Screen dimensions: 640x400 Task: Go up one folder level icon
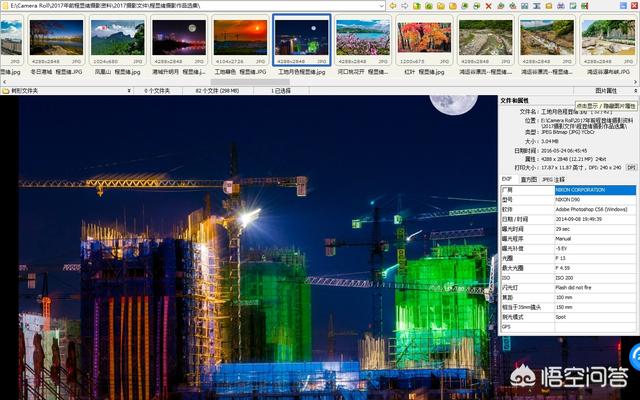pos(416,6)
